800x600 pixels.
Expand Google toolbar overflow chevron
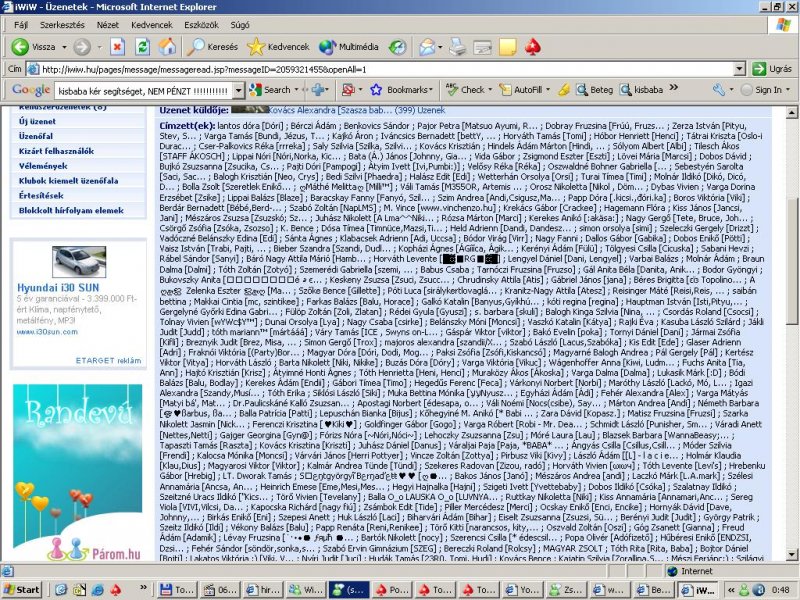(x=673, y=88)
